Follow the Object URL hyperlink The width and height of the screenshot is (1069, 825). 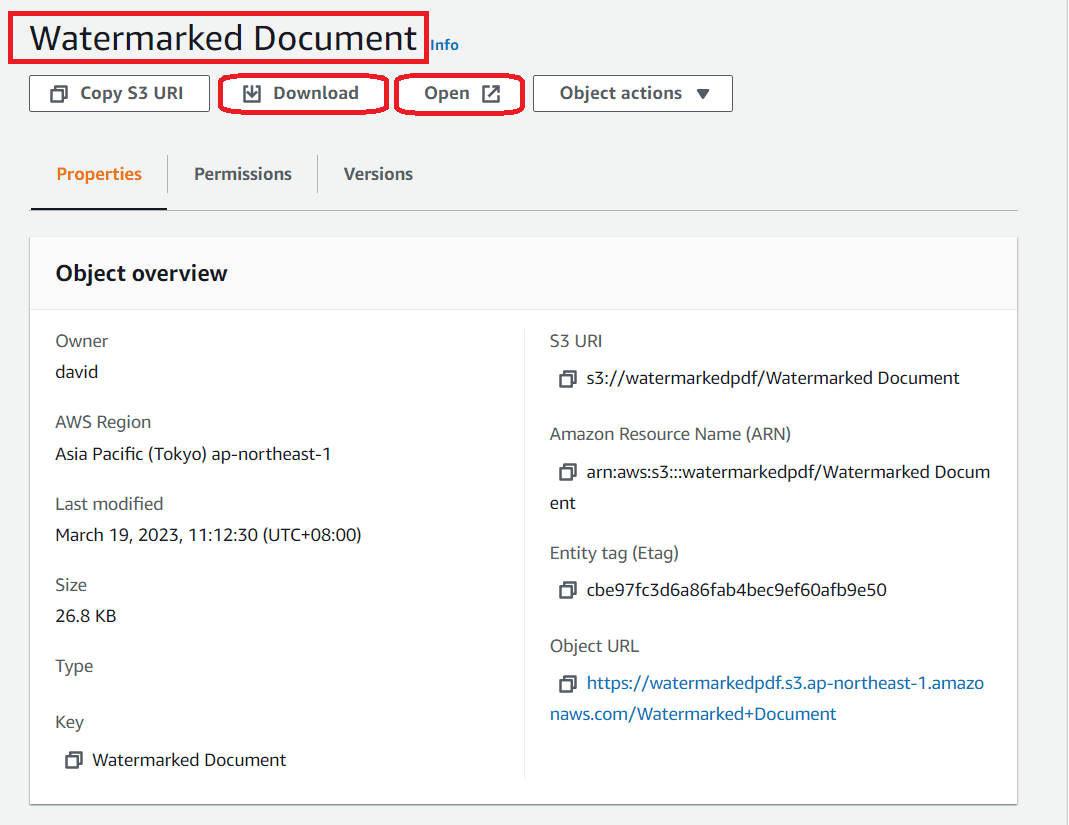click(784, 684)
